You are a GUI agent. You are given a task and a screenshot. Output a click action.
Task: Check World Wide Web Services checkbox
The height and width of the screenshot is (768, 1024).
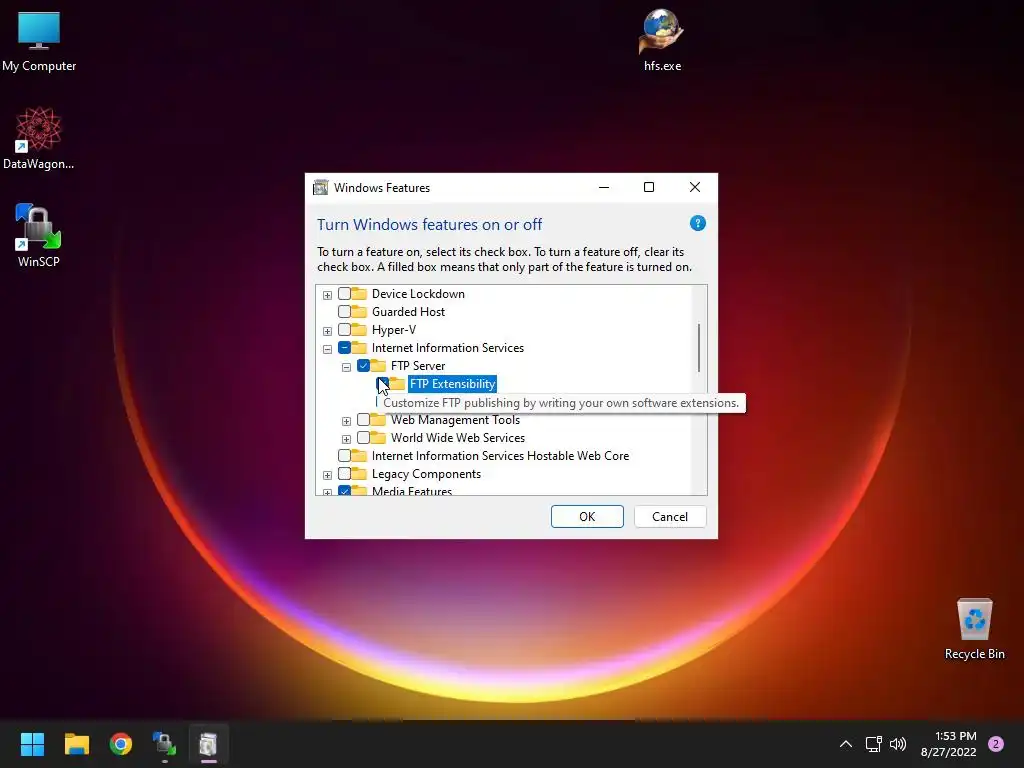[x=363, y=438]
